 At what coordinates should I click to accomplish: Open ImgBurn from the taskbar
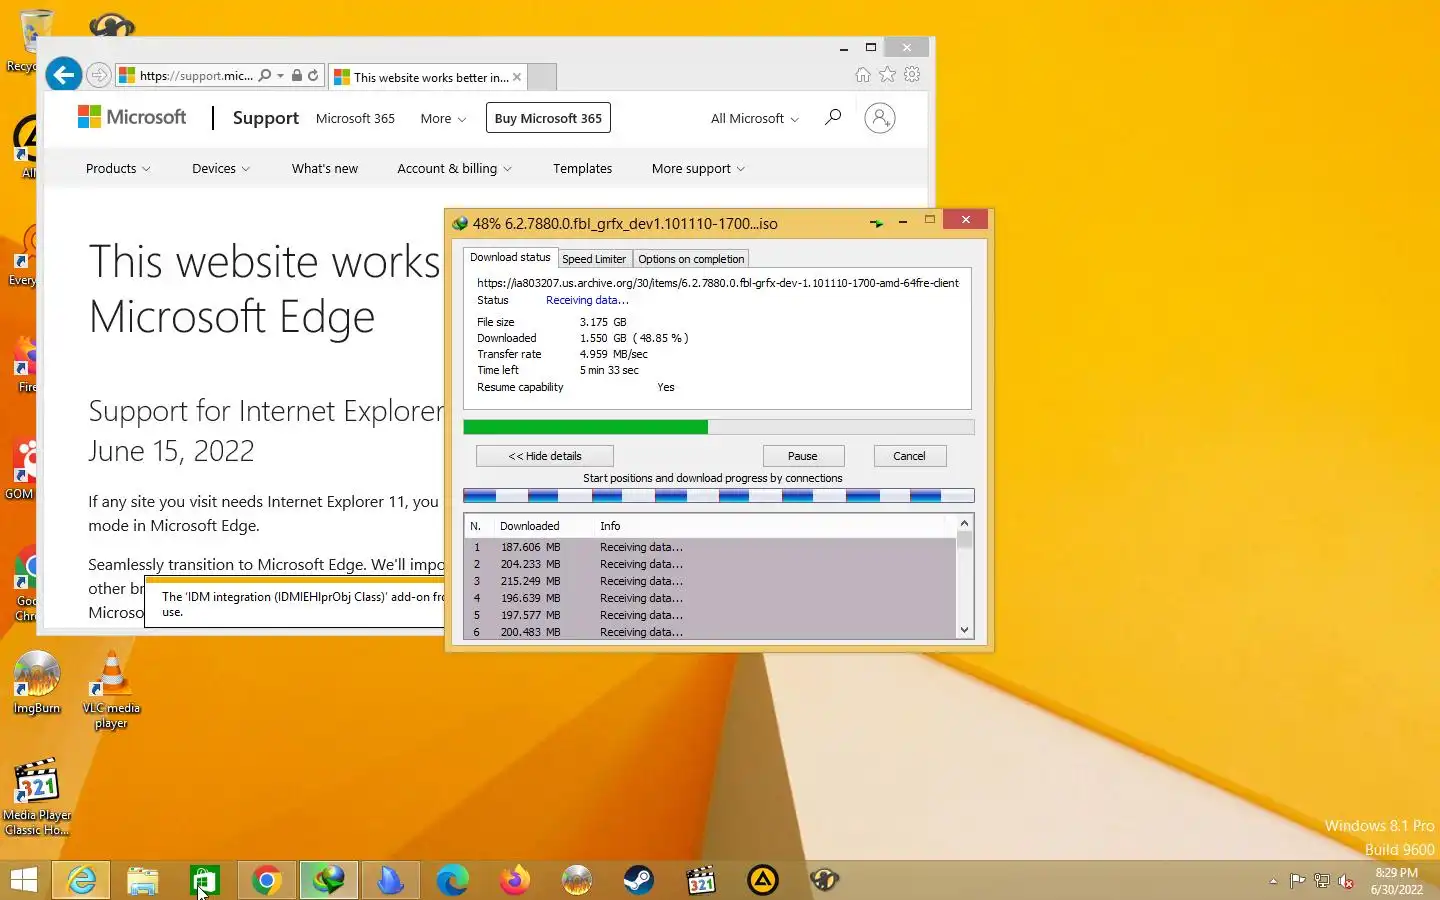pyautogui.click(x=577, y=880)
